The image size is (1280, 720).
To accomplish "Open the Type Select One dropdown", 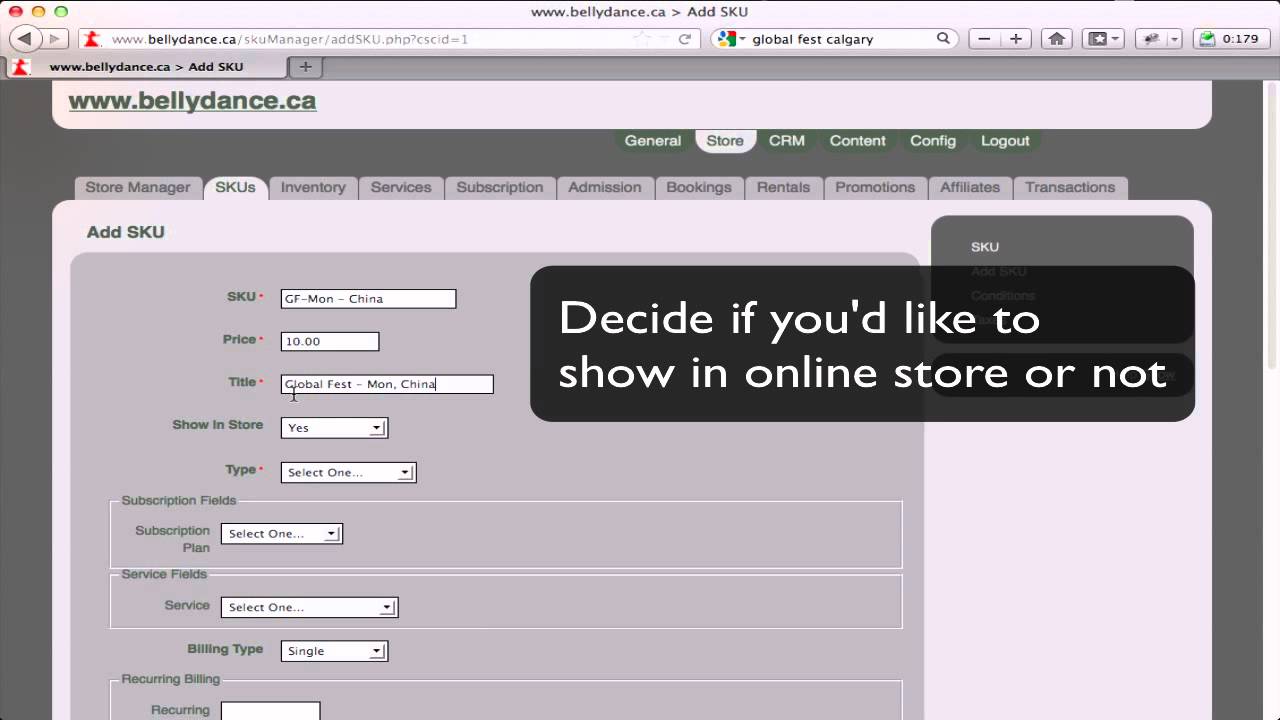I will [348, 472].
